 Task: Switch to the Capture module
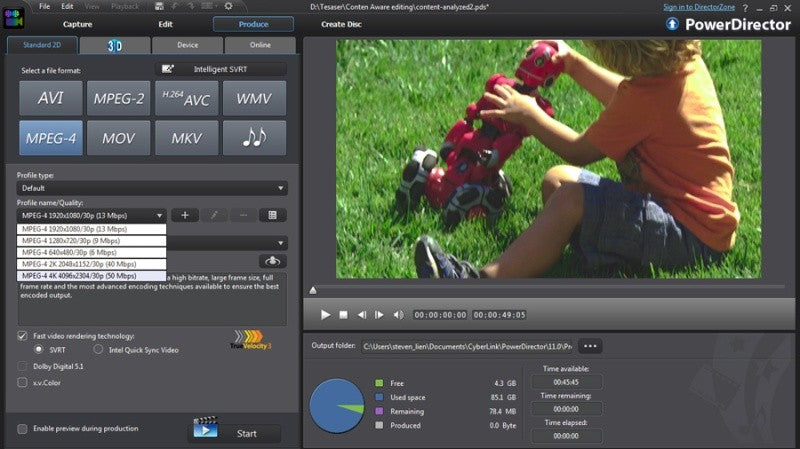click(78, 24)
